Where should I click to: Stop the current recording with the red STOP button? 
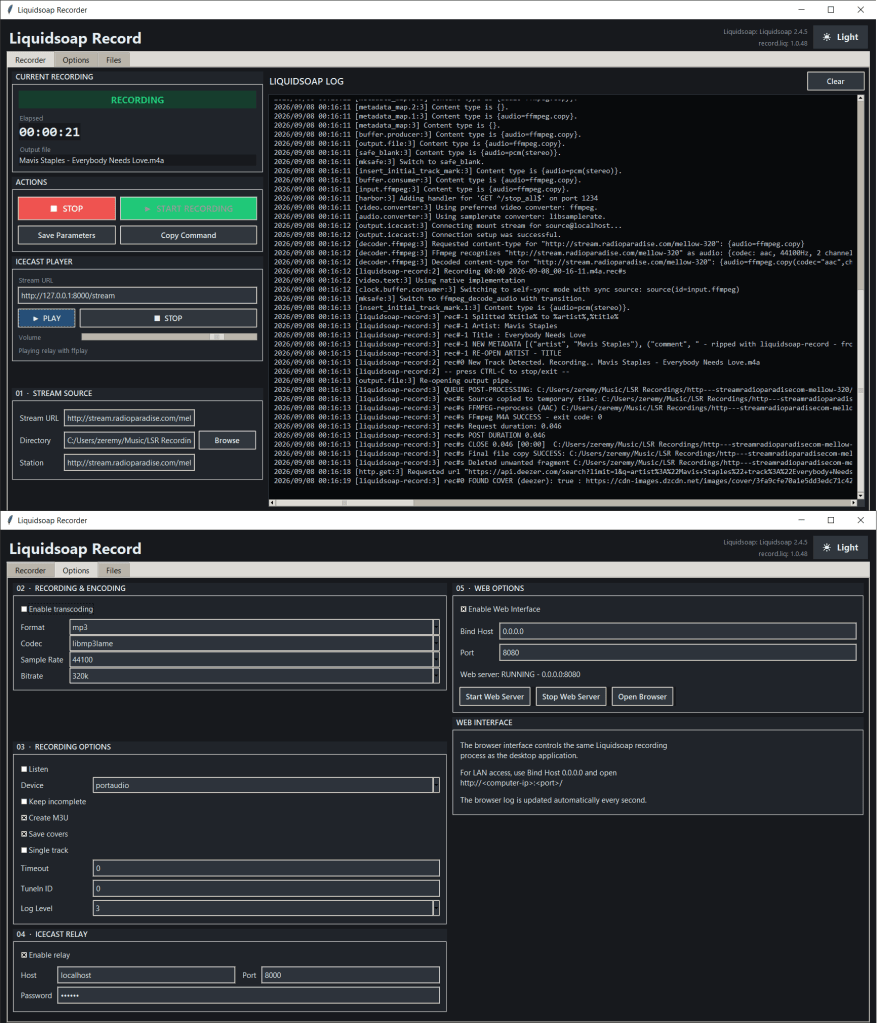click(67, 209)
